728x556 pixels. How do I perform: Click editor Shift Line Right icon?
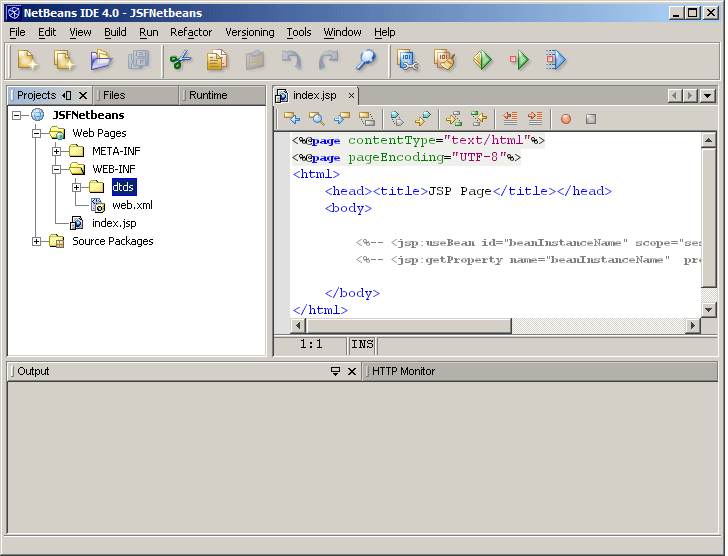coord(535,119)
